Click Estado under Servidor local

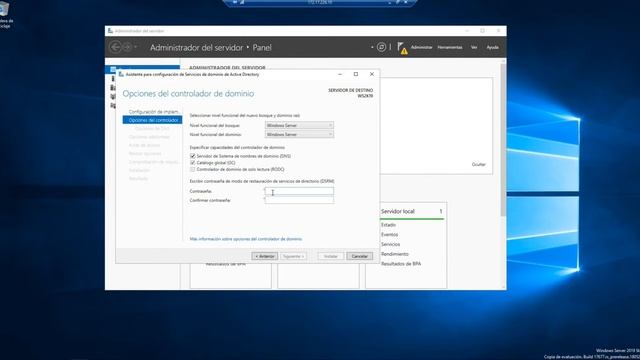[x=388, y=225]
